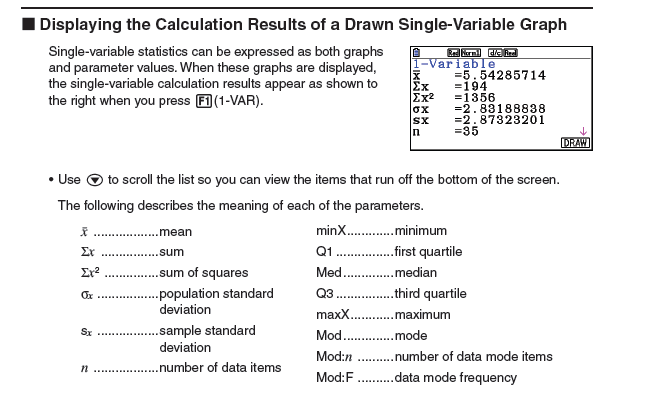Screen dimensions: 648x398
Task: Click the black square before the heading
Action: [x=28, y=24]
